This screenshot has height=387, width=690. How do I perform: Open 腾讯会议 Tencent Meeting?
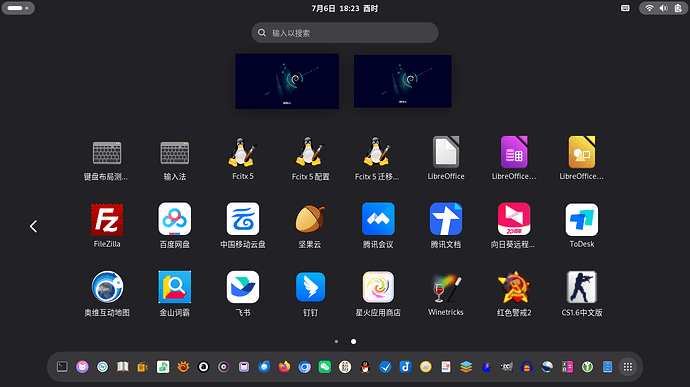[378, 226]
